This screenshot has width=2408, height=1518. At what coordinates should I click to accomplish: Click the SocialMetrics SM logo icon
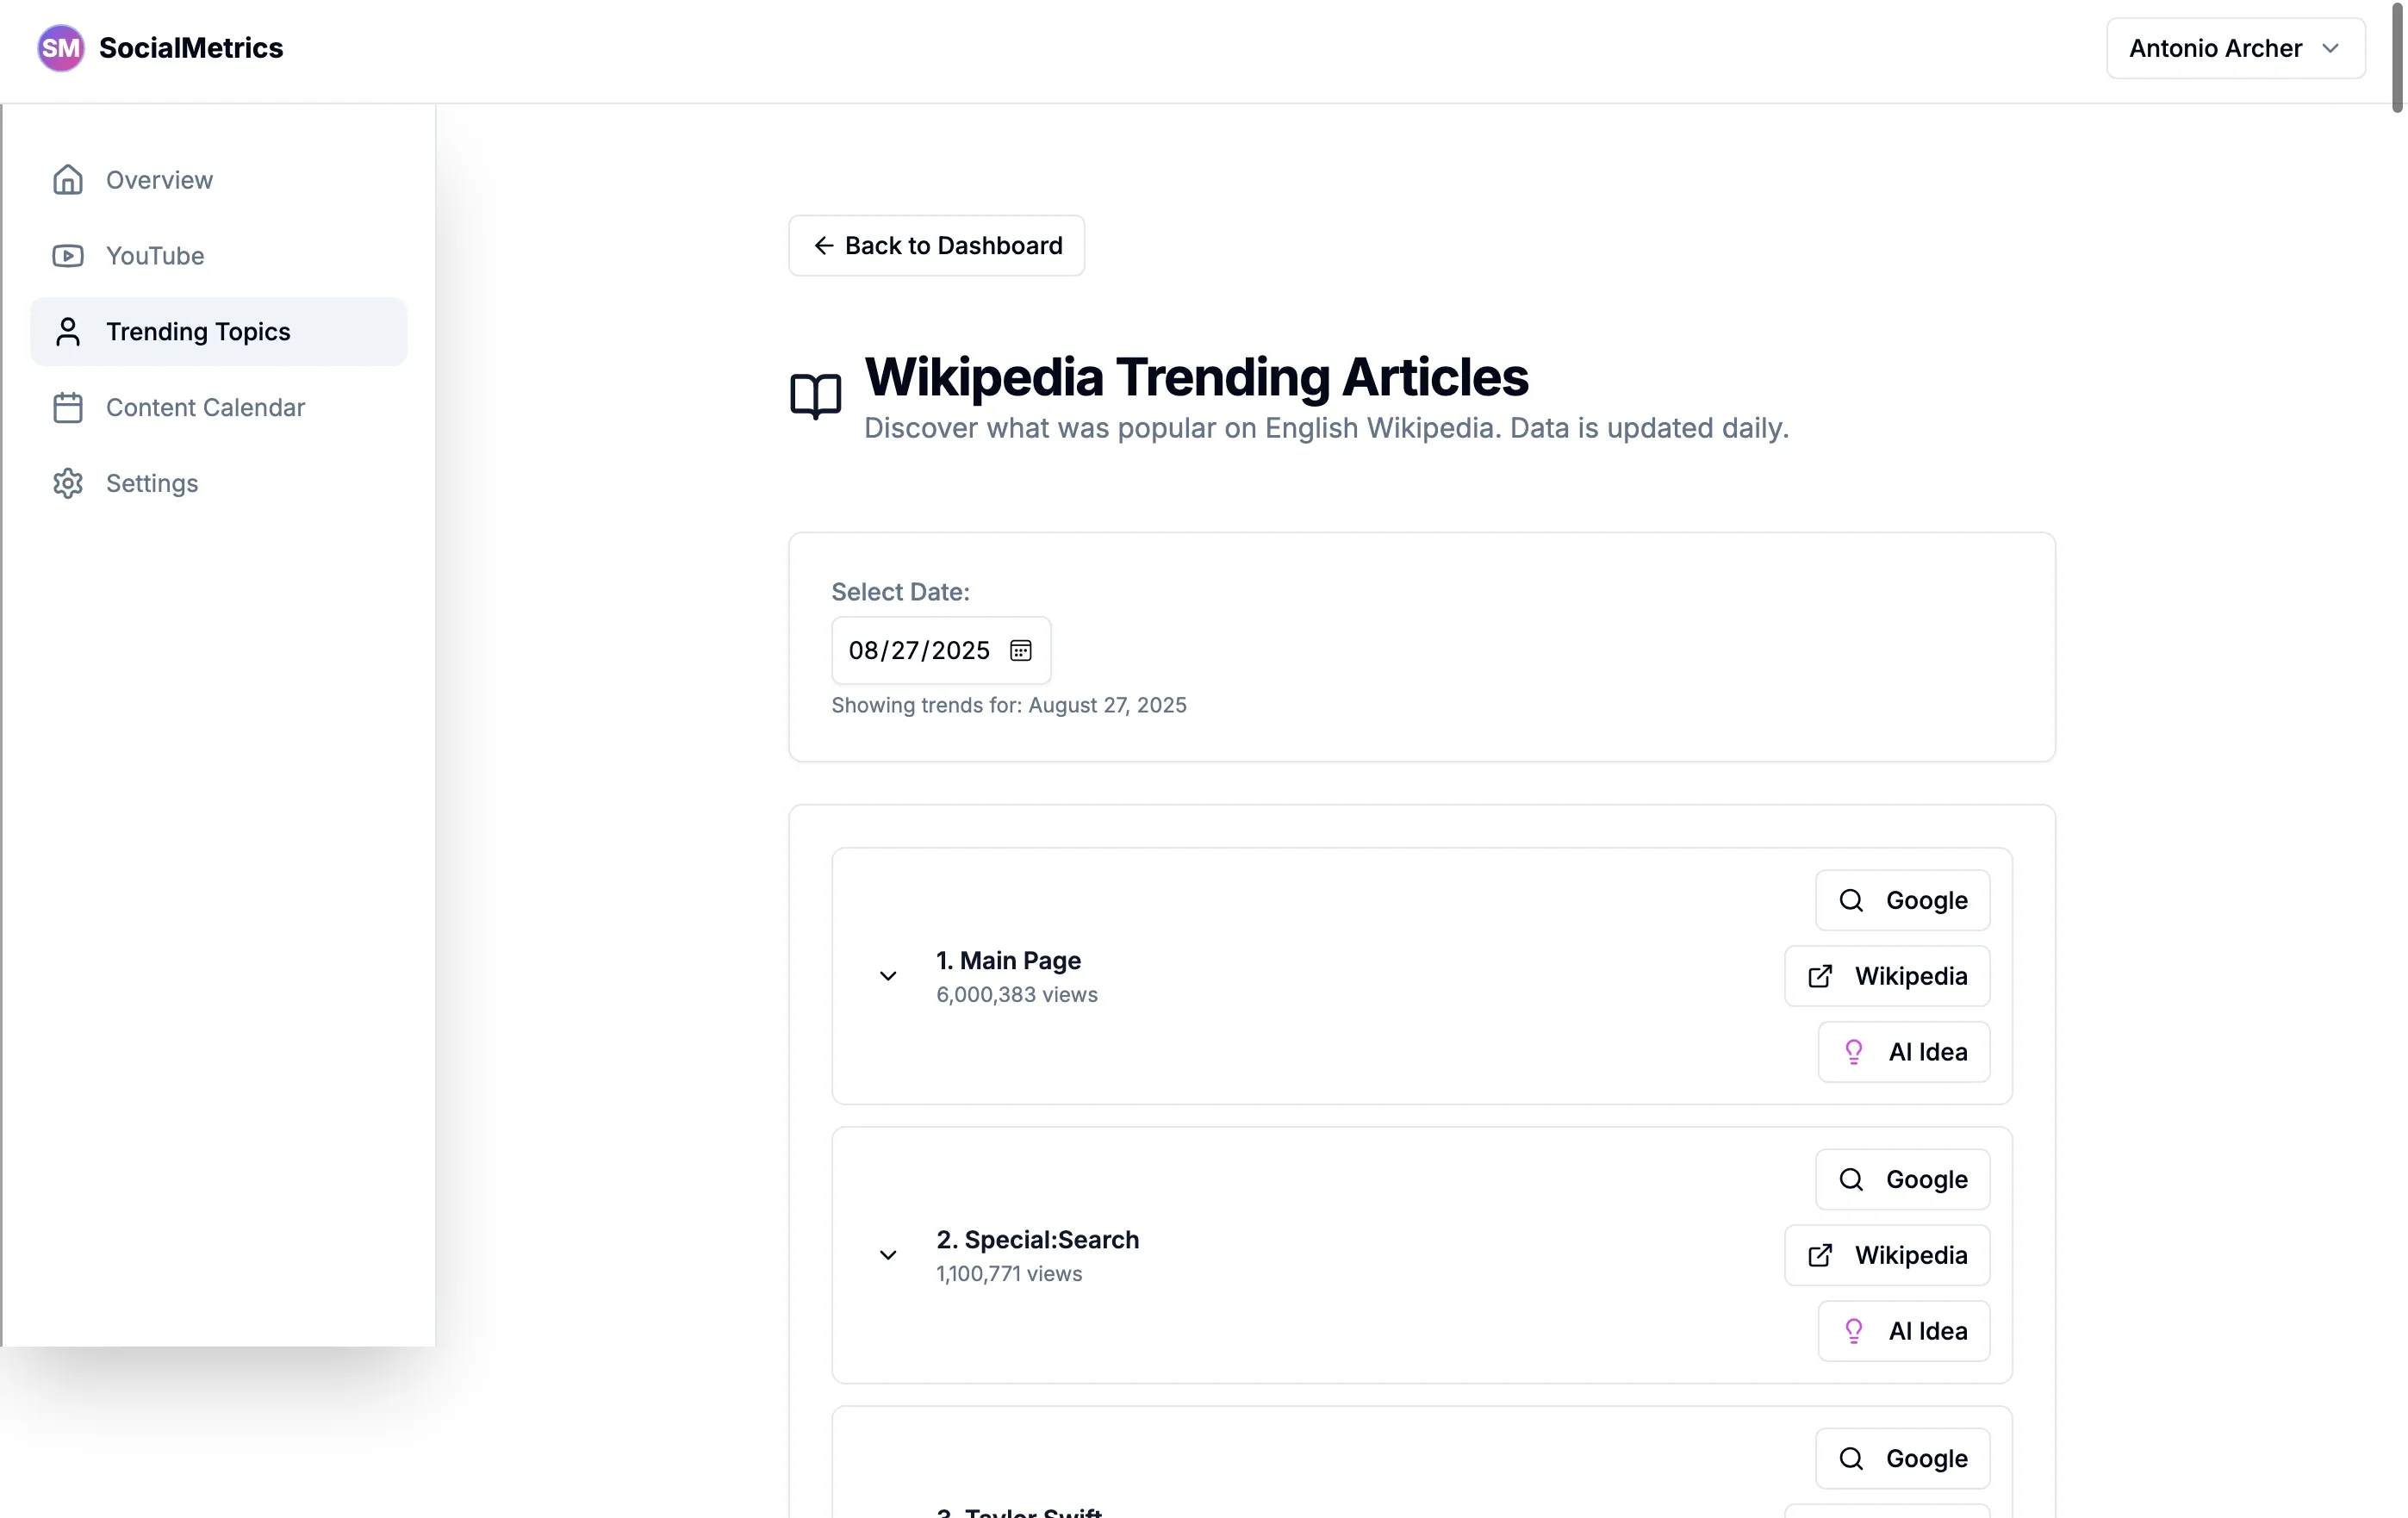[x=60, y=48]
